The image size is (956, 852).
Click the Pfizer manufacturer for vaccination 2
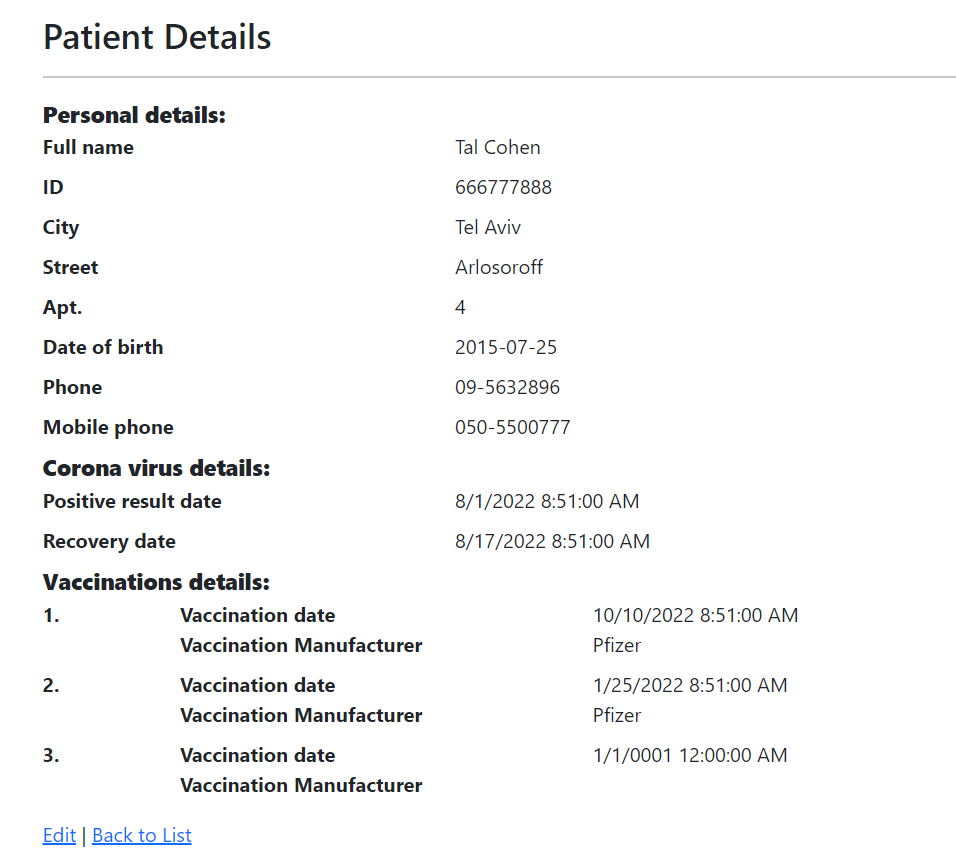[617, 715]
